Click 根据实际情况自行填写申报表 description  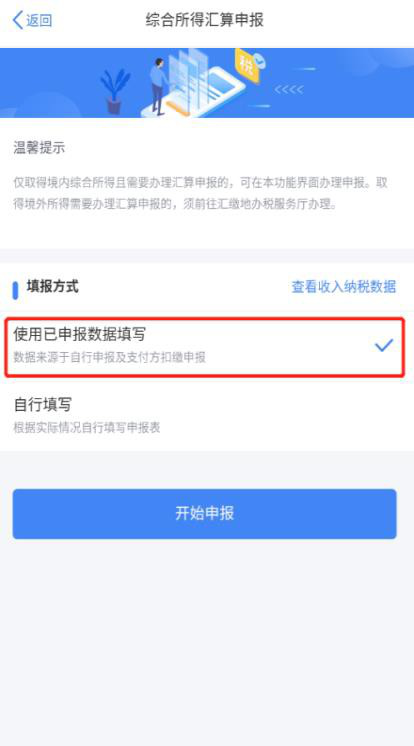coord(87,427)
